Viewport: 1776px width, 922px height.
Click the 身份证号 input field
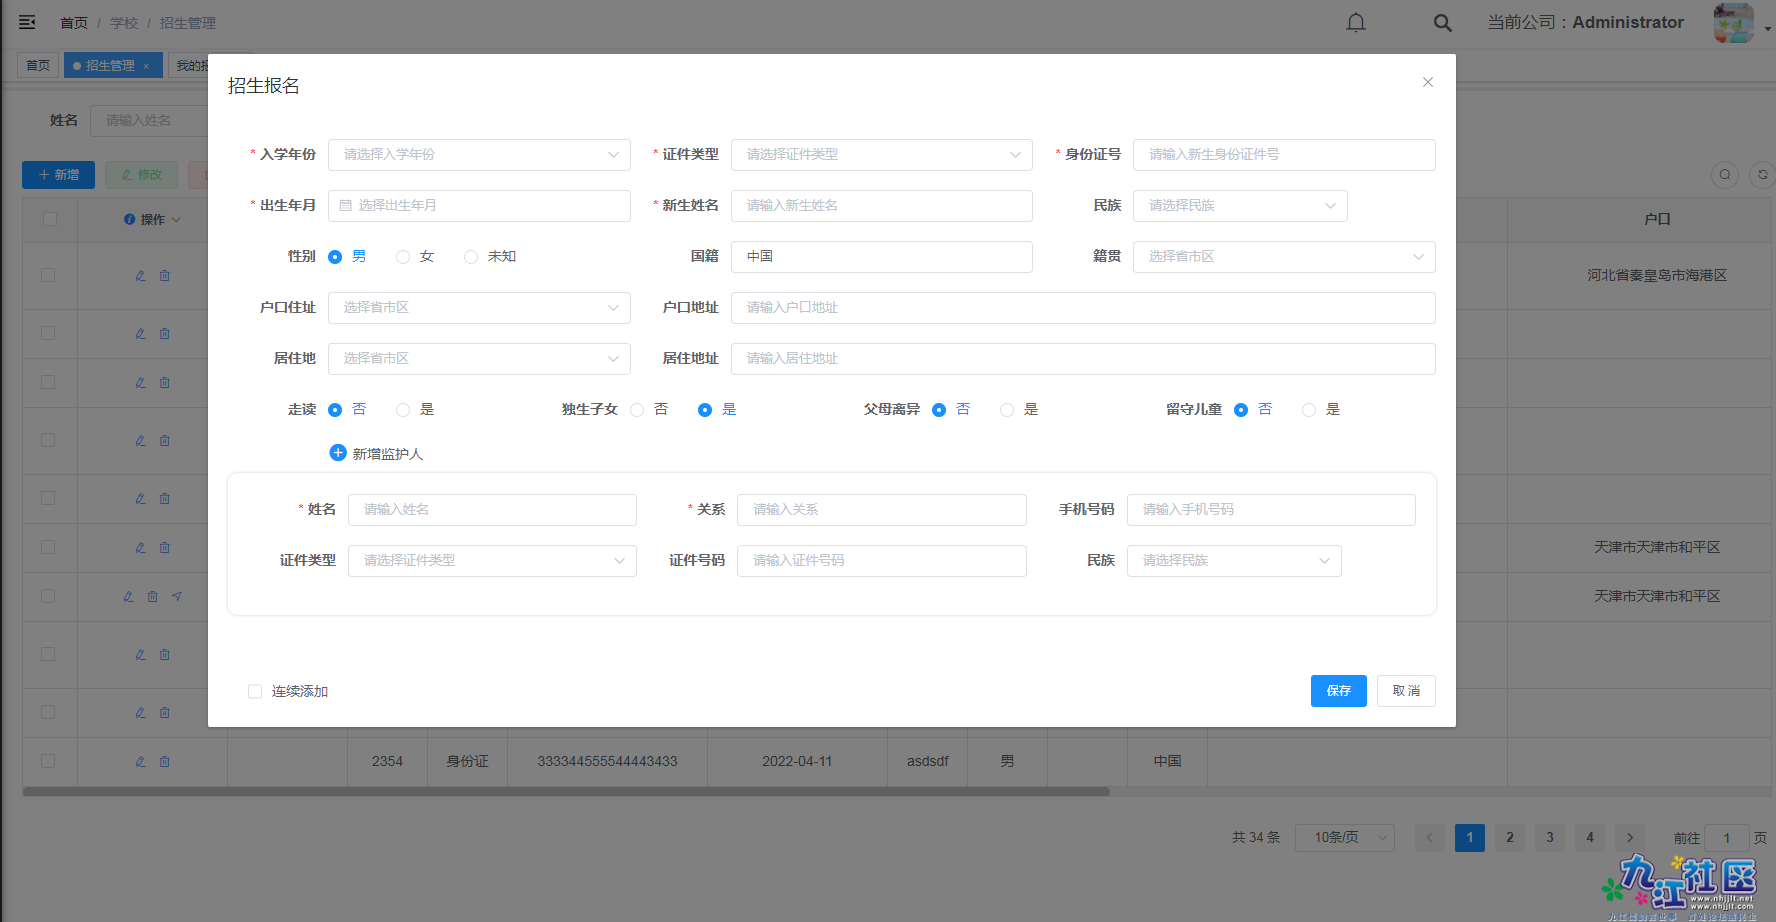1283,154
